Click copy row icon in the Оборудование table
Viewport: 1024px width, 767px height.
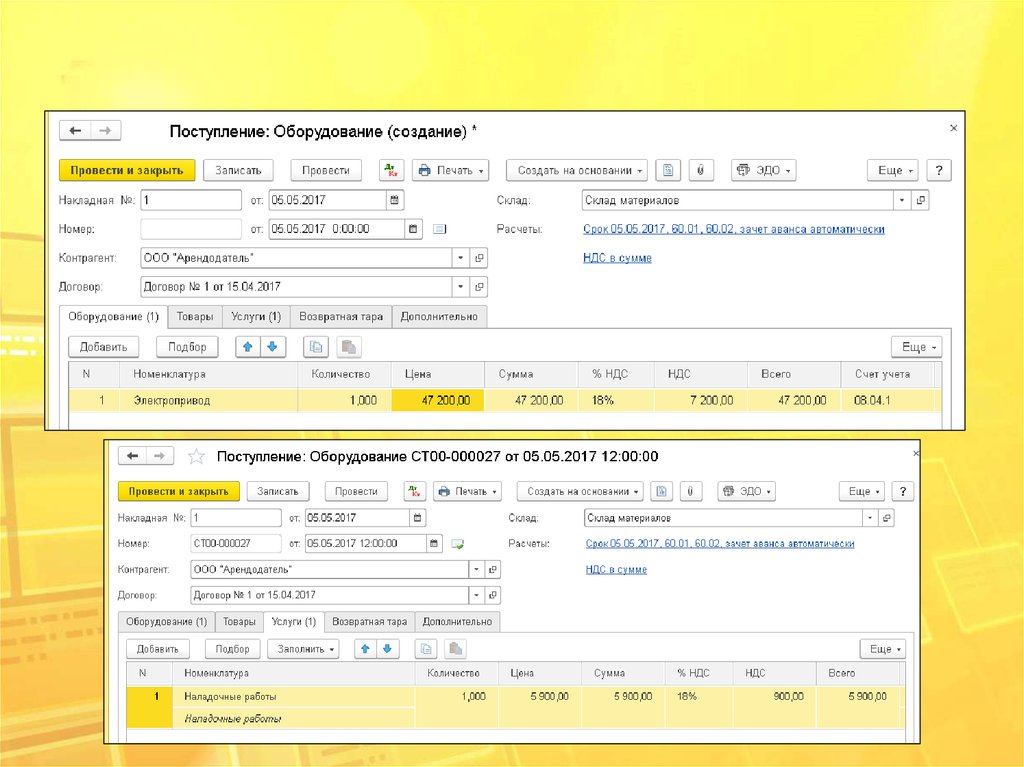[x=316, y=347]
